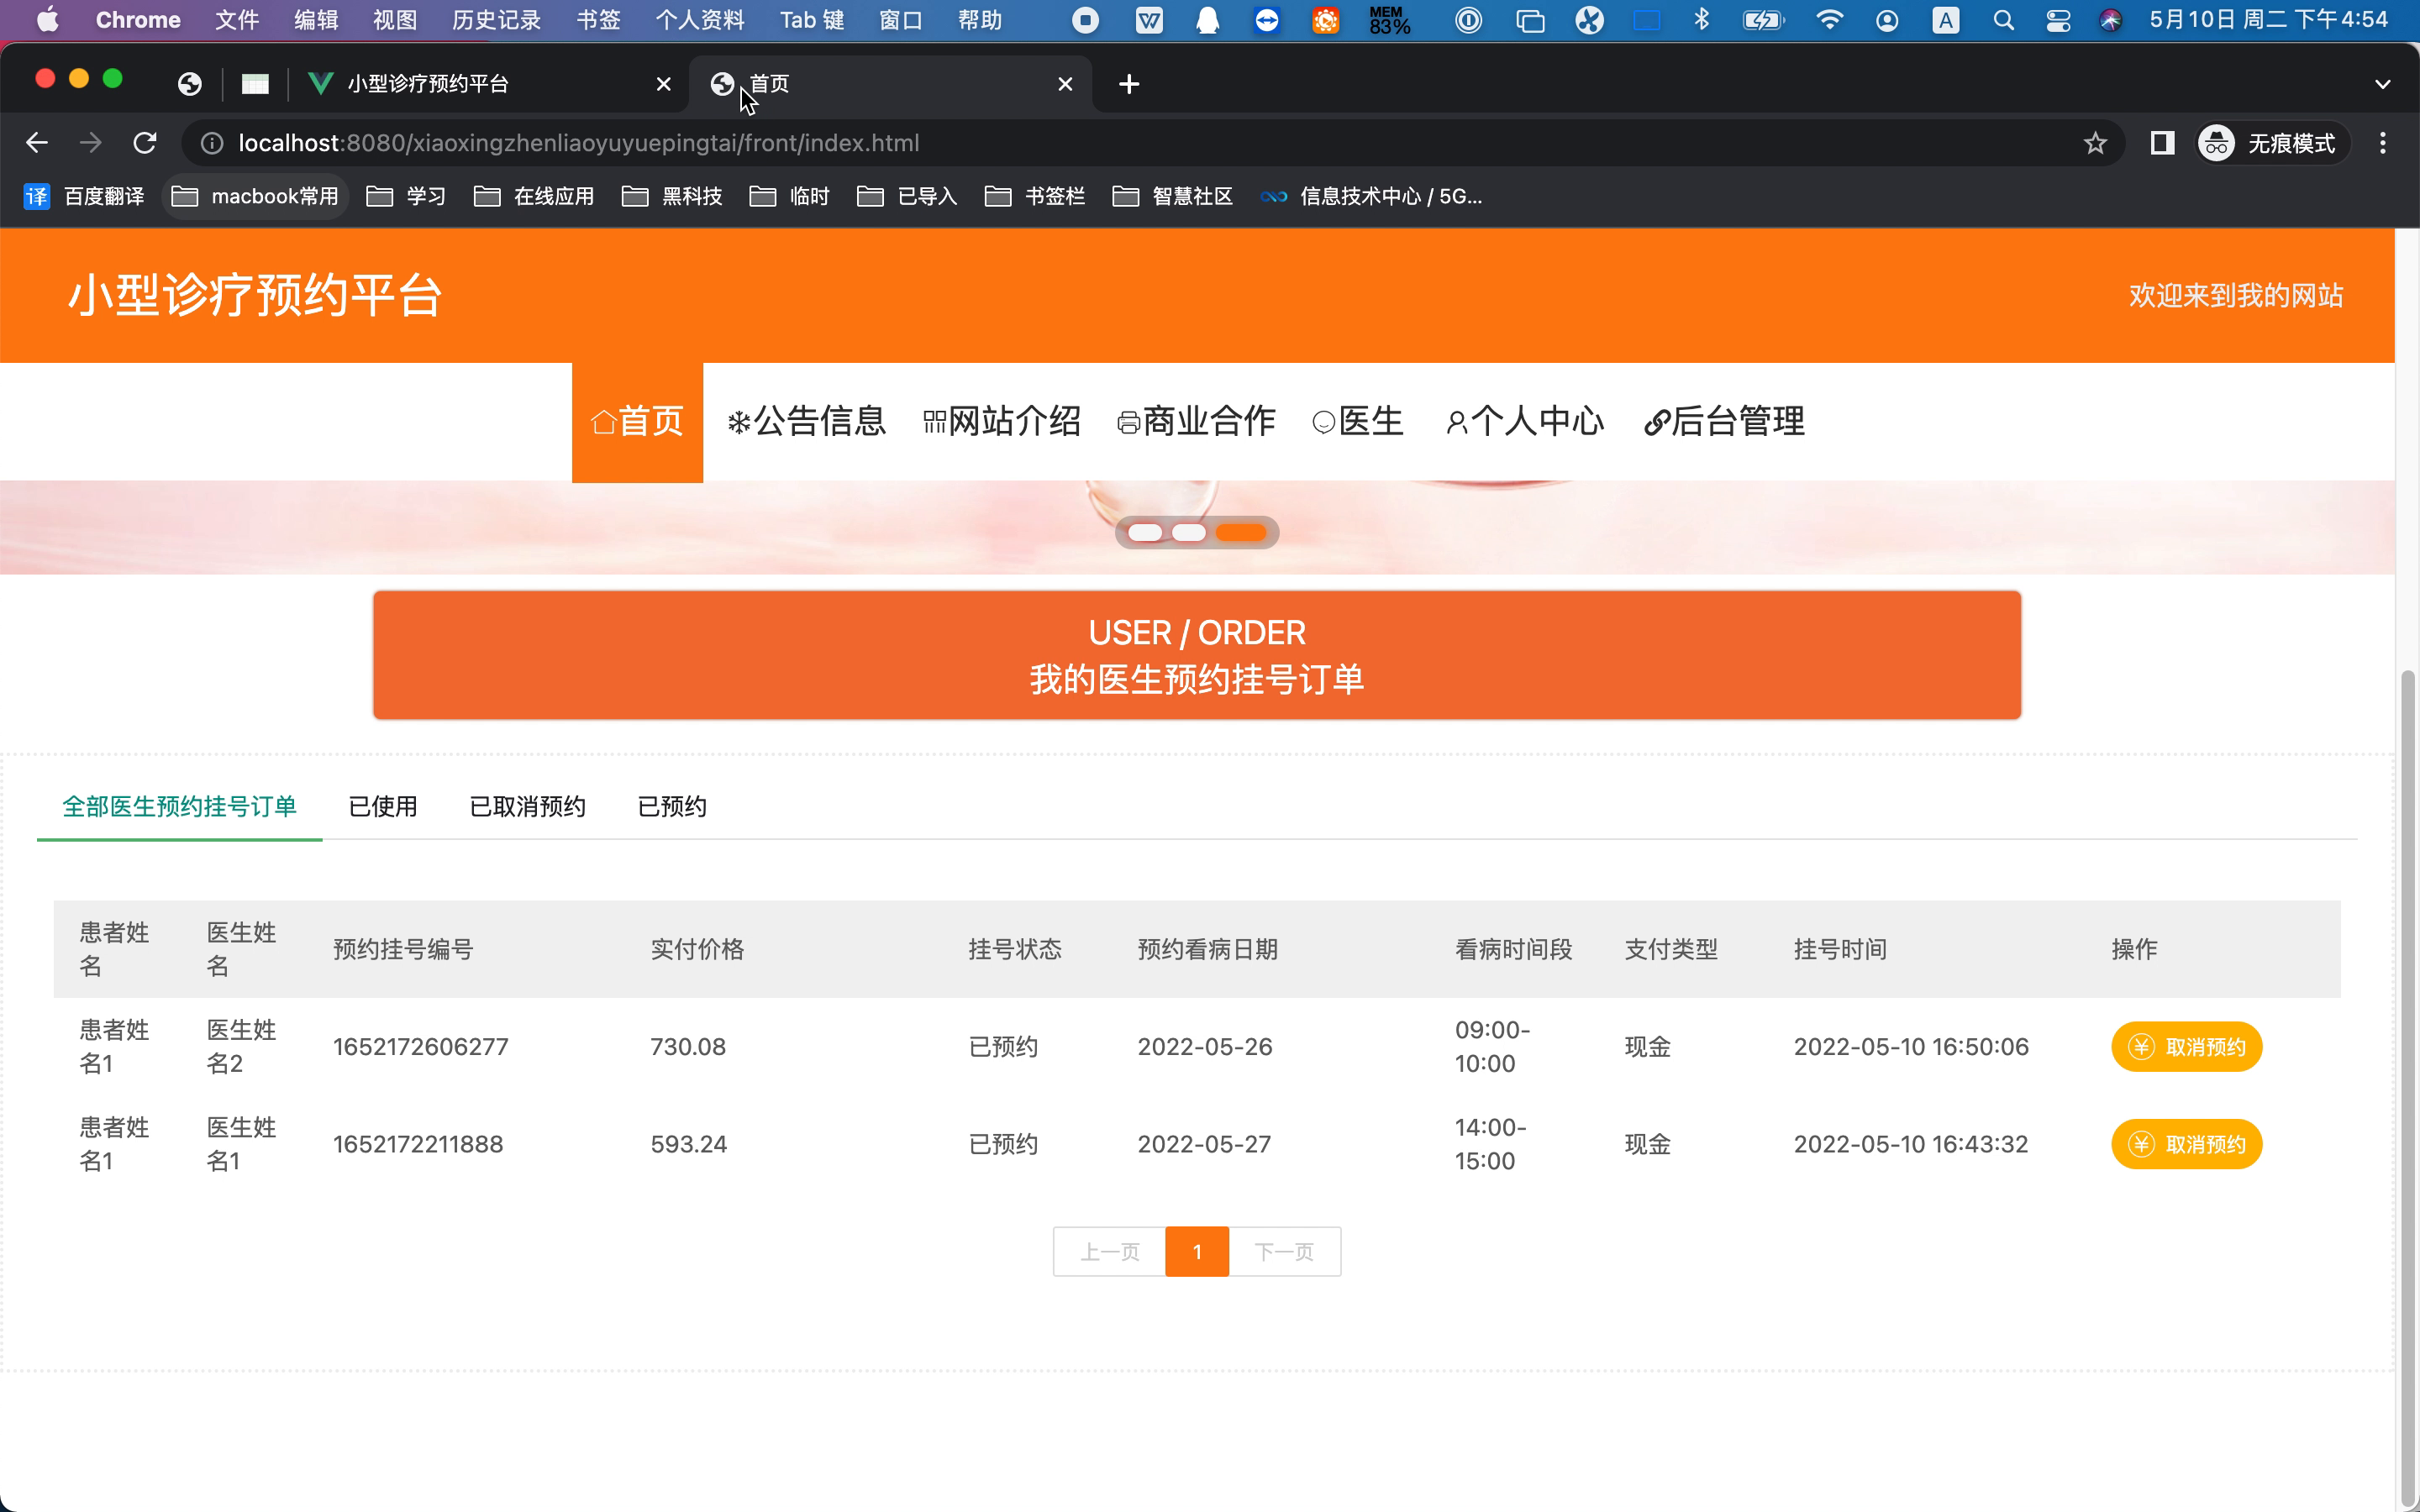2420x1512 pixels.
Task: Open the macbook常用 bookmark folder
Action: [x=255, y=196]
